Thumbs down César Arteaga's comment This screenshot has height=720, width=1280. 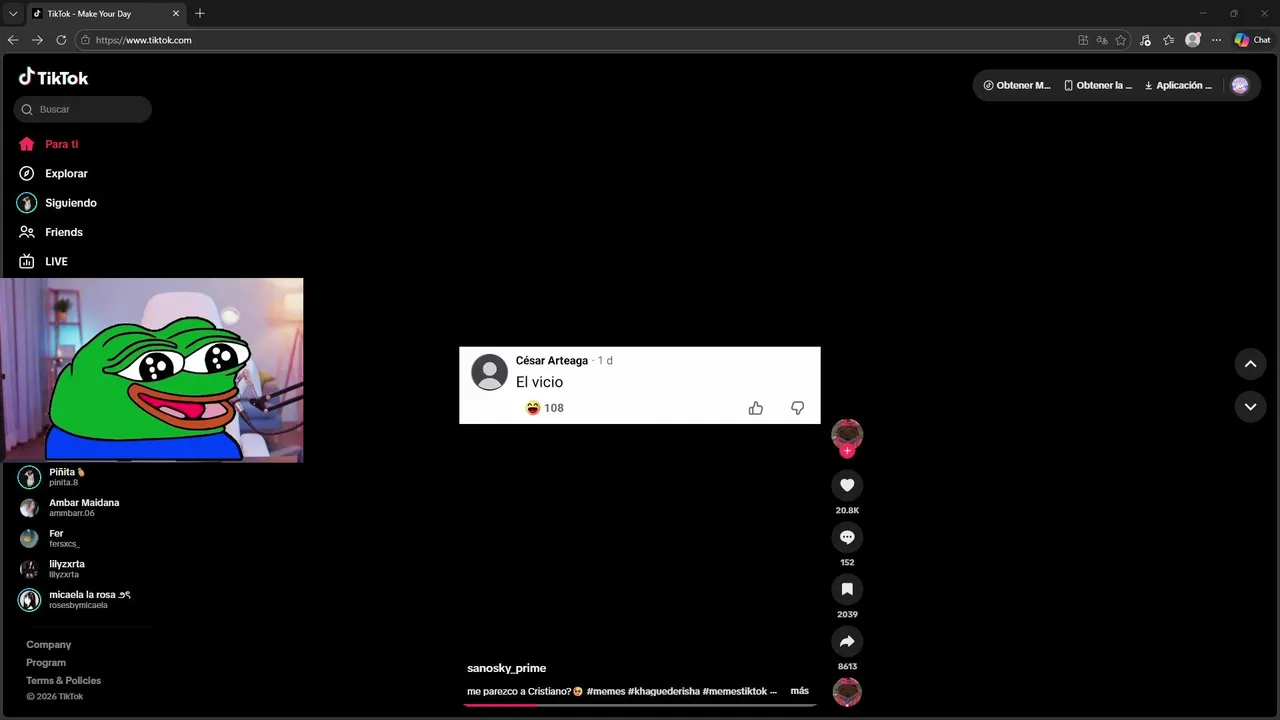click(x=797, y=408)
